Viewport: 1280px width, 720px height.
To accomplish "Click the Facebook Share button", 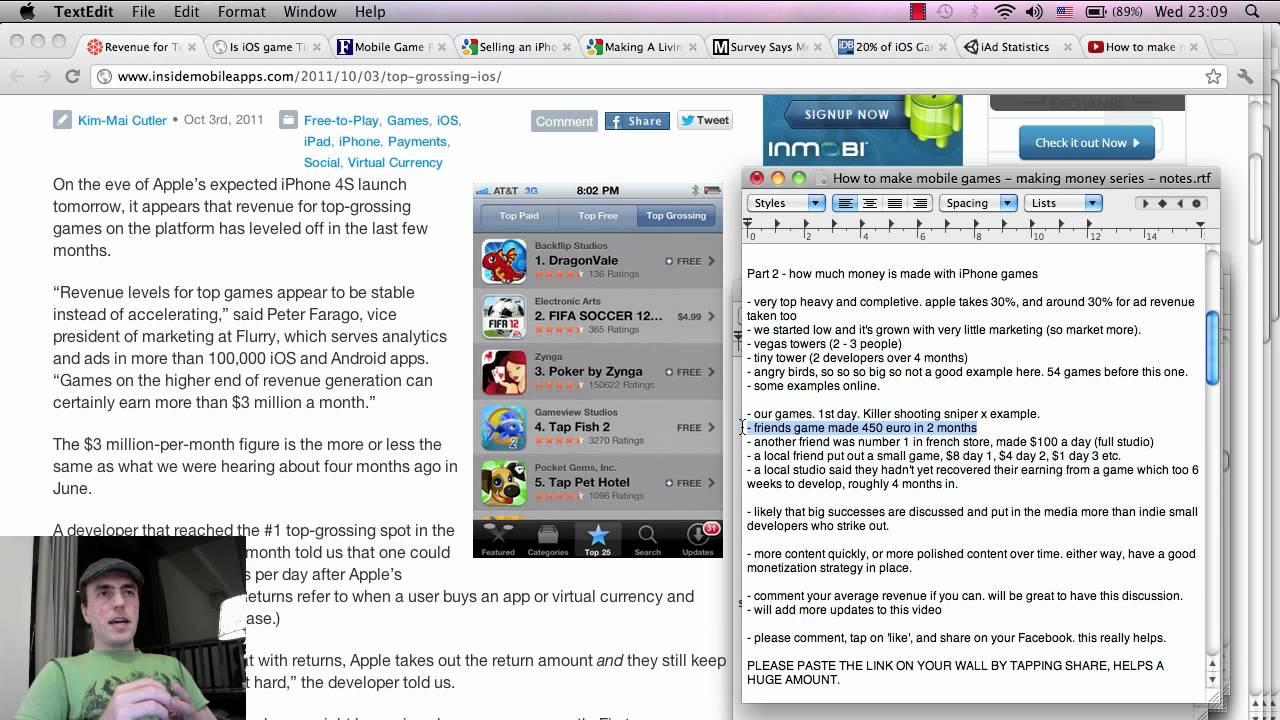I will (x=637, y=121).
